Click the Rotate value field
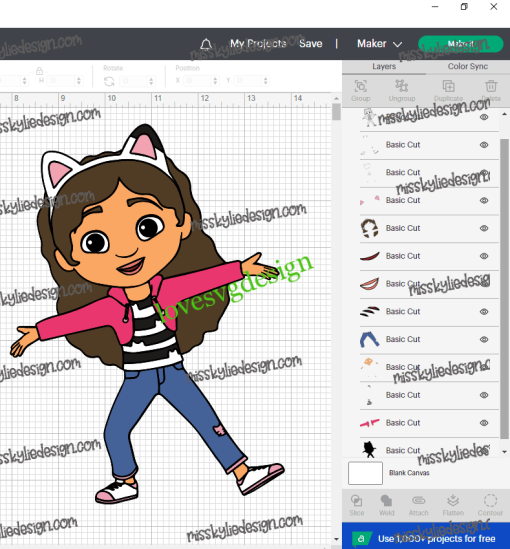The width and height of the screenshot is (510, 549). pos(133,81)
